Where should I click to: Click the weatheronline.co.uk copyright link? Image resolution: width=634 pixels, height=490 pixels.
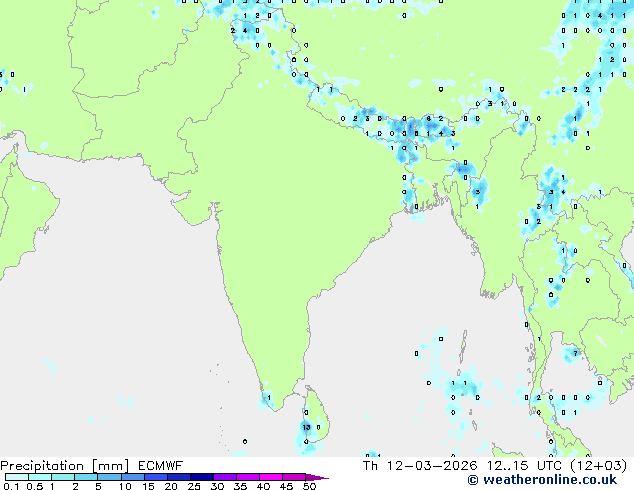click(x=542, y=480)
